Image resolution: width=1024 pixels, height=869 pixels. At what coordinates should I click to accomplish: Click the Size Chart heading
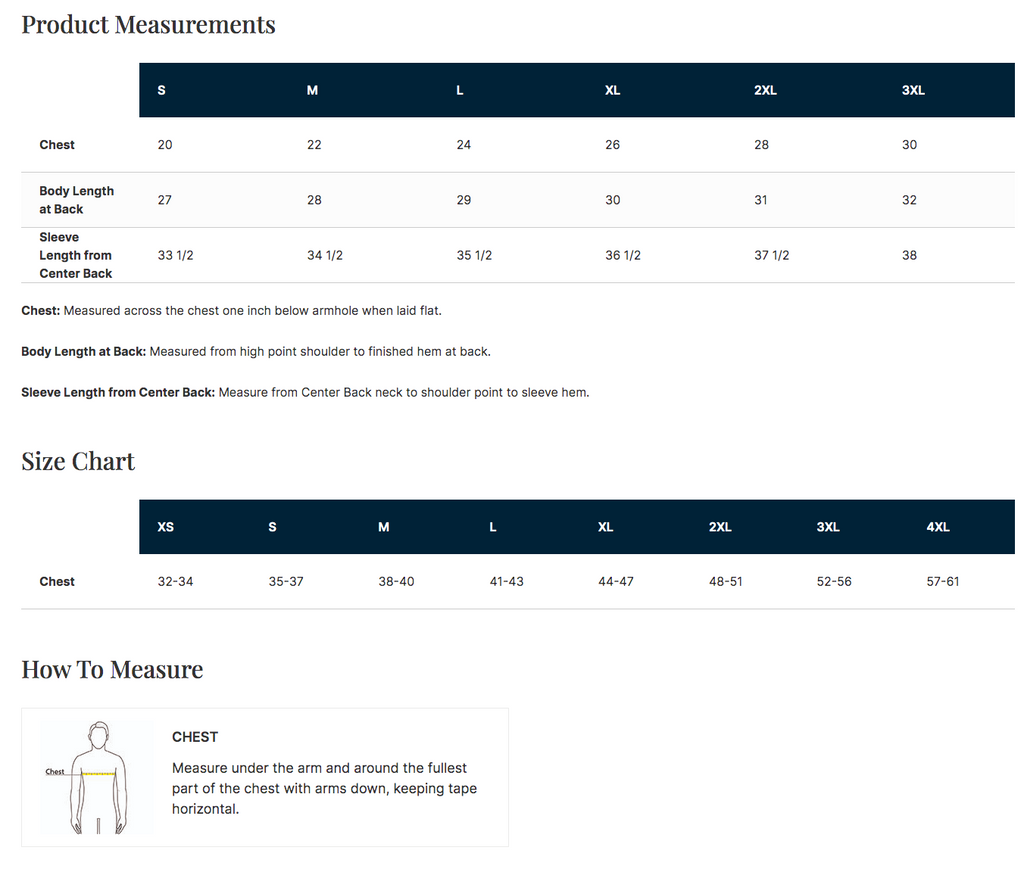[78, 461]
